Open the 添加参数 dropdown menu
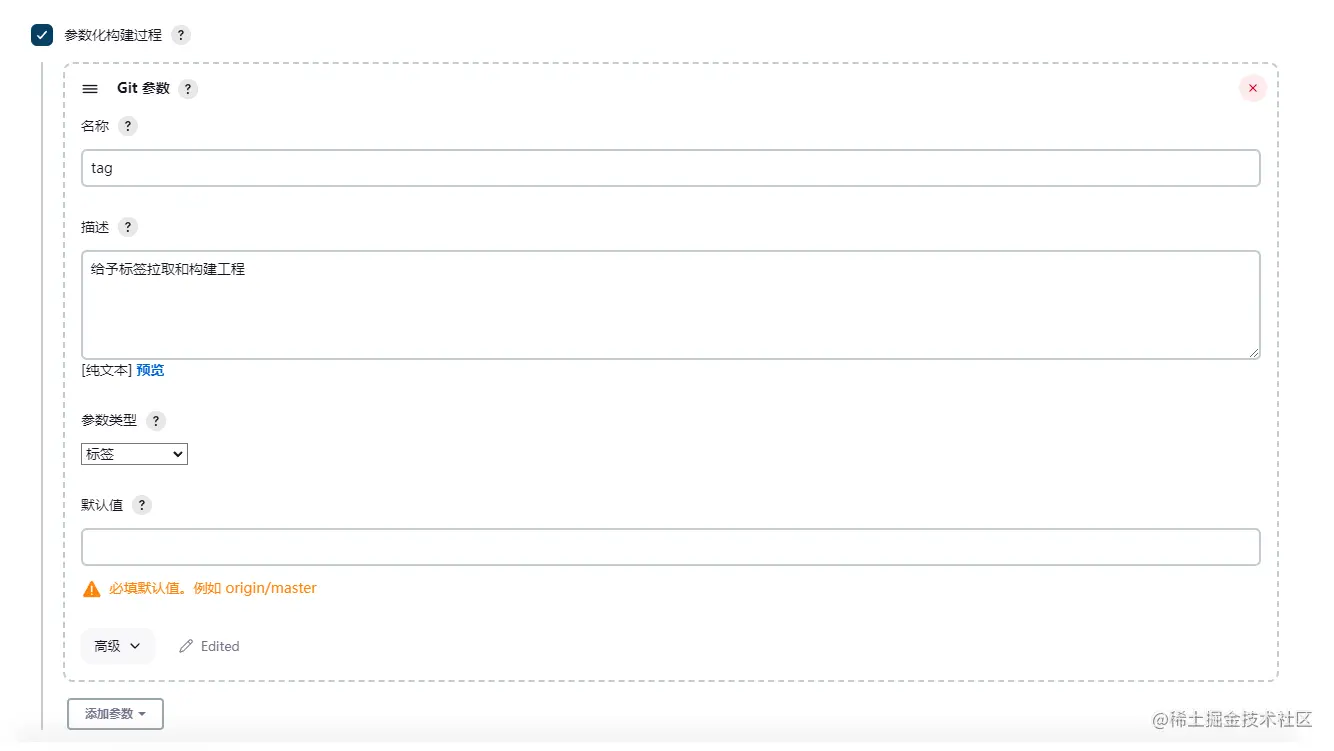The width and height of the screenshot is (1334, 751). pos(115,714)
